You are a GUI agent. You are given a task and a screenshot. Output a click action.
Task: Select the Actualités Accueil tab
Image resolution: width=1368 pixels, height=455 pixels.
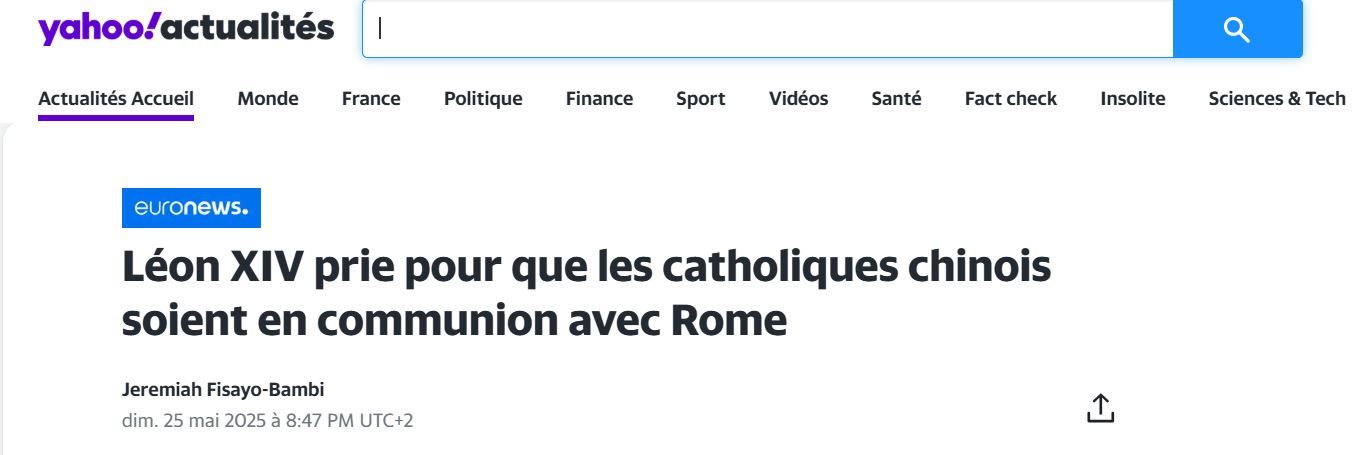click(116, 98)
